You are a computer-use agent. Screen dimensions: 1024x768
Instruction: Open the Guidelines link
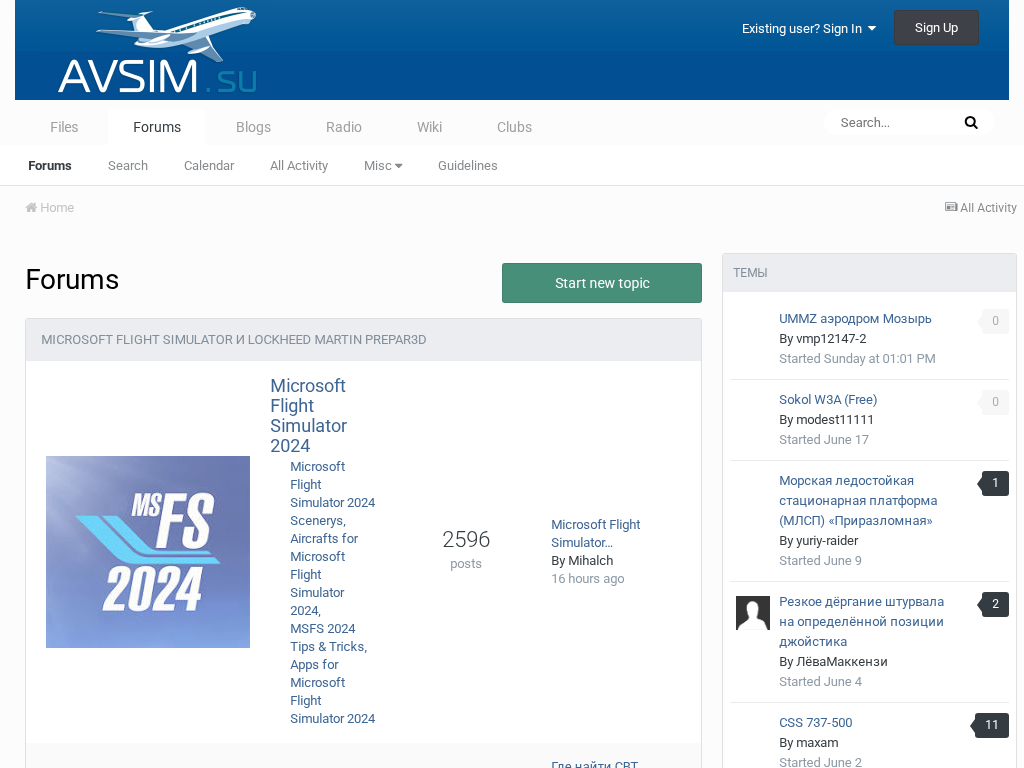pyautogui.click(x=467, y=166)
